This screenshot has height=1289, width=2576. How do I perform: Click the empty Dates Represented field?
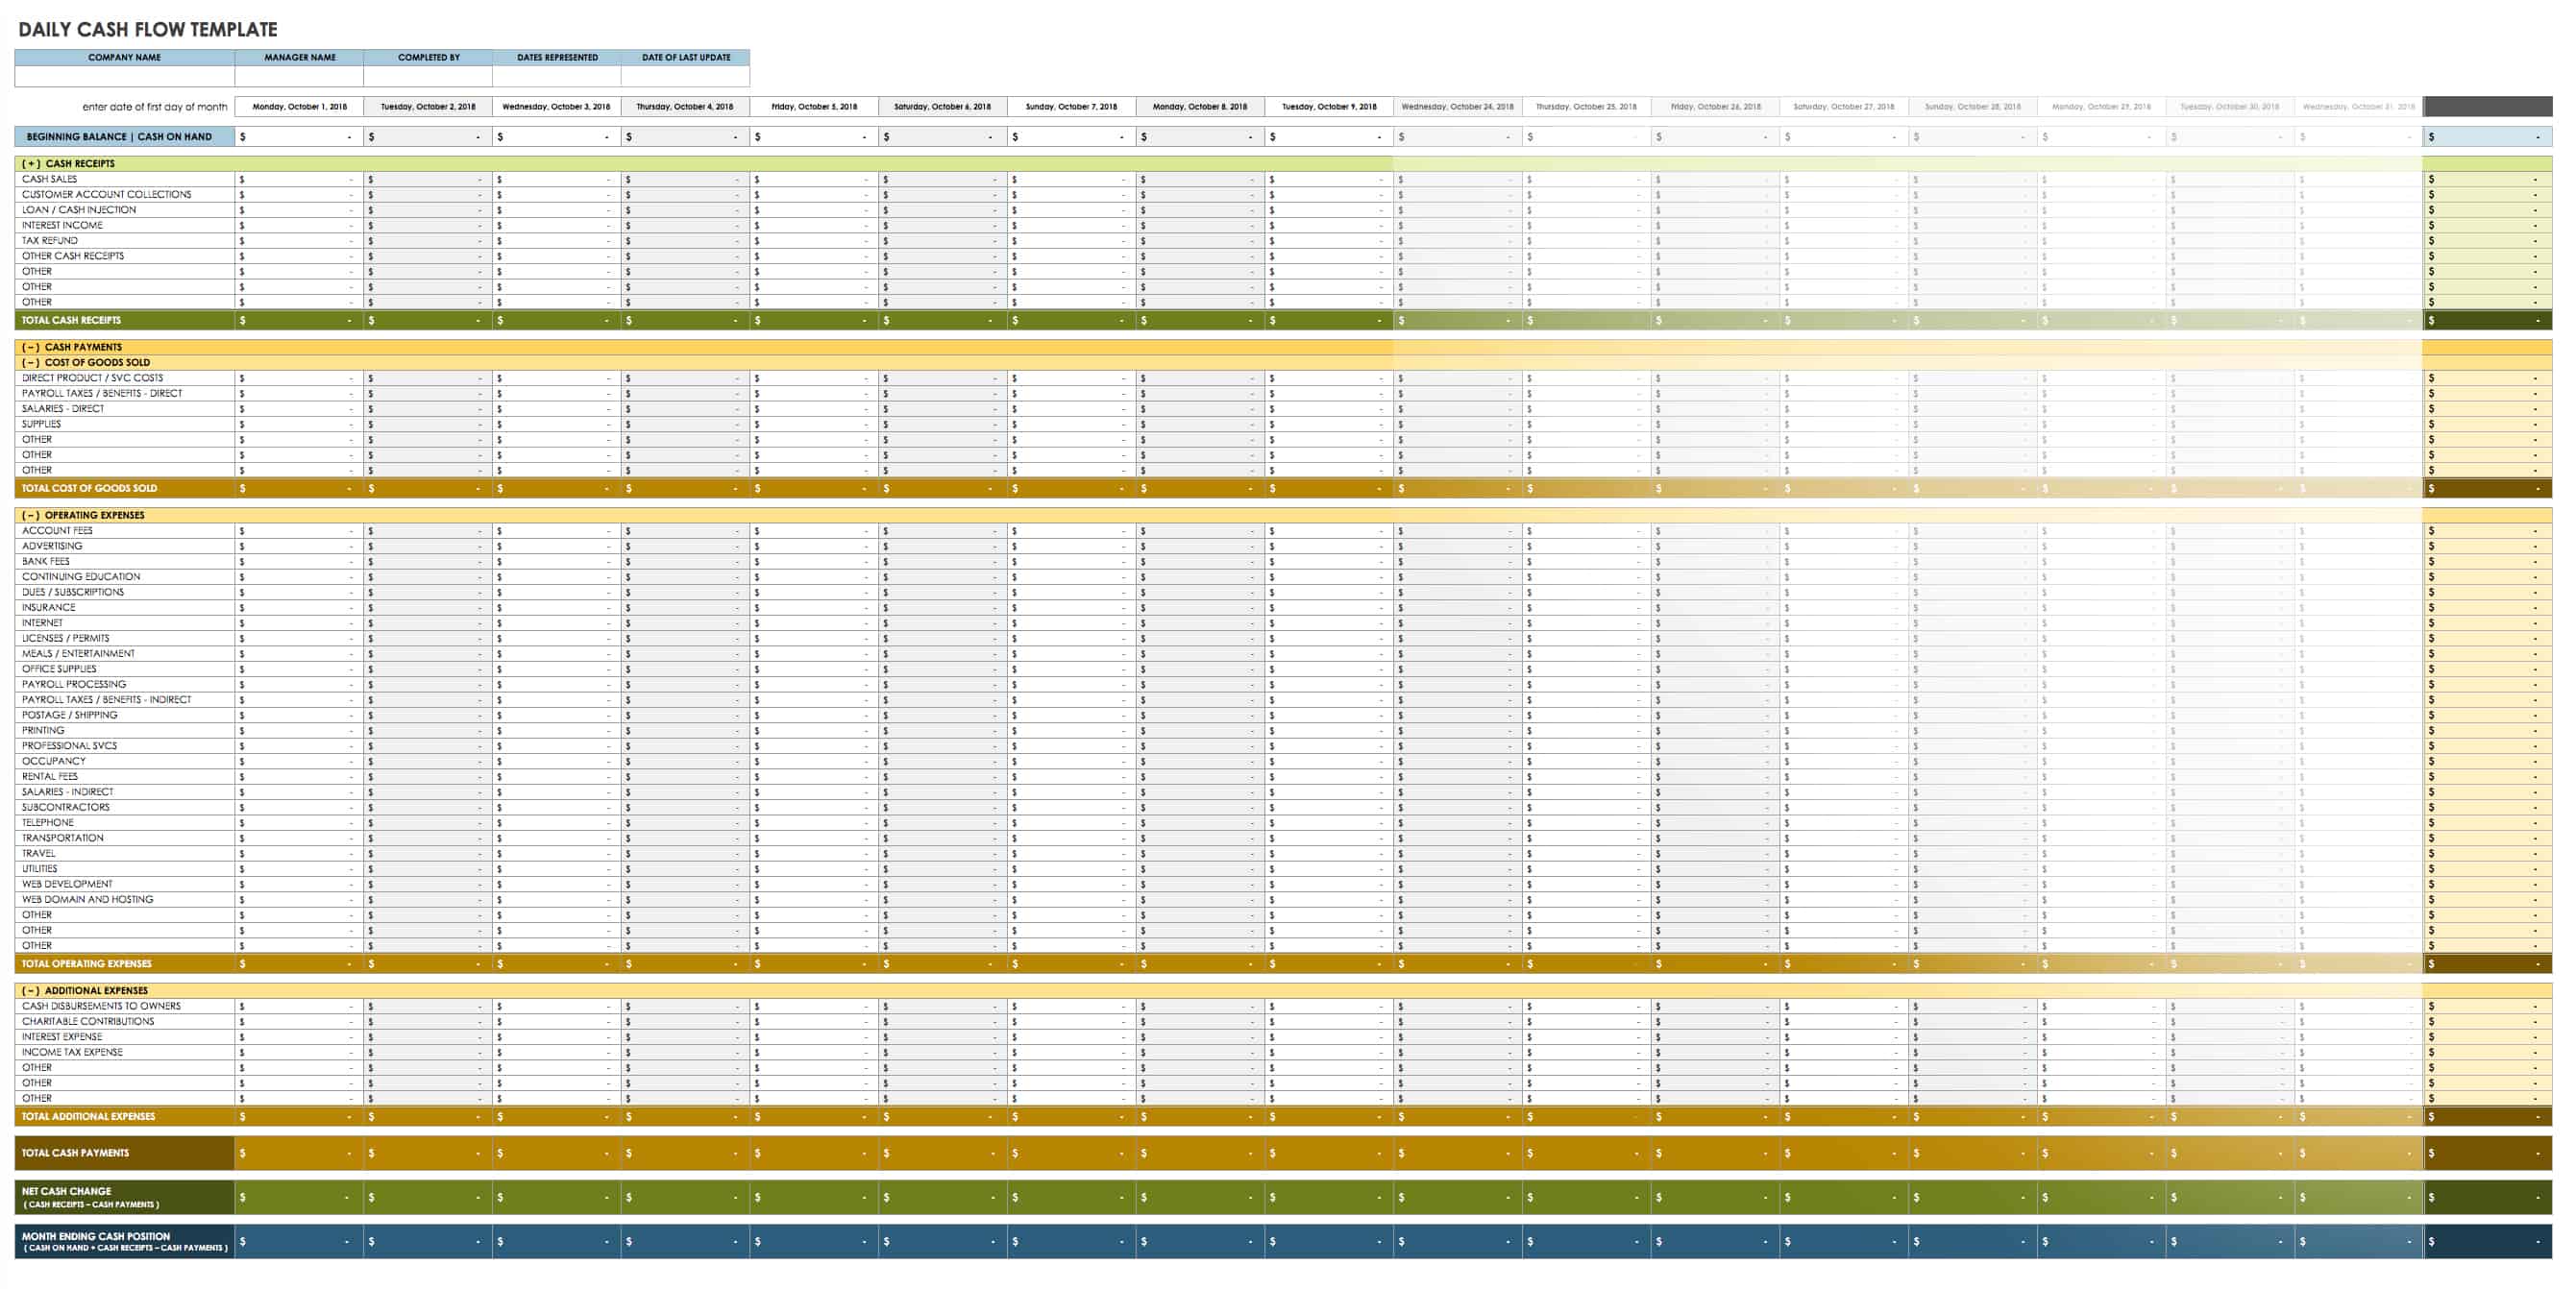[x=557, y=76]
